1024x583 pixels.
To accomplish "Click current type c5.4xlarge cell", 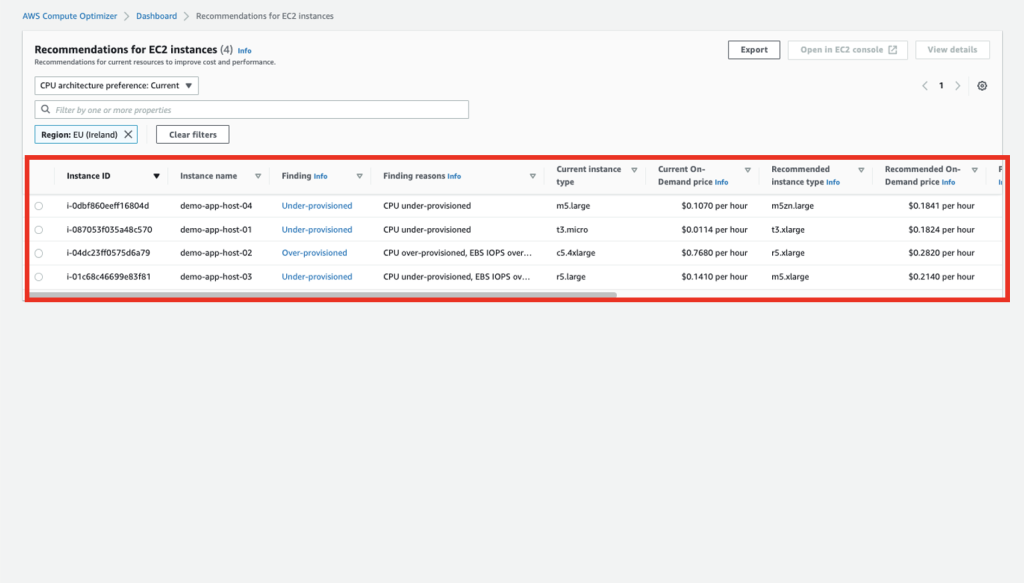I will click(x=575, y=253).
